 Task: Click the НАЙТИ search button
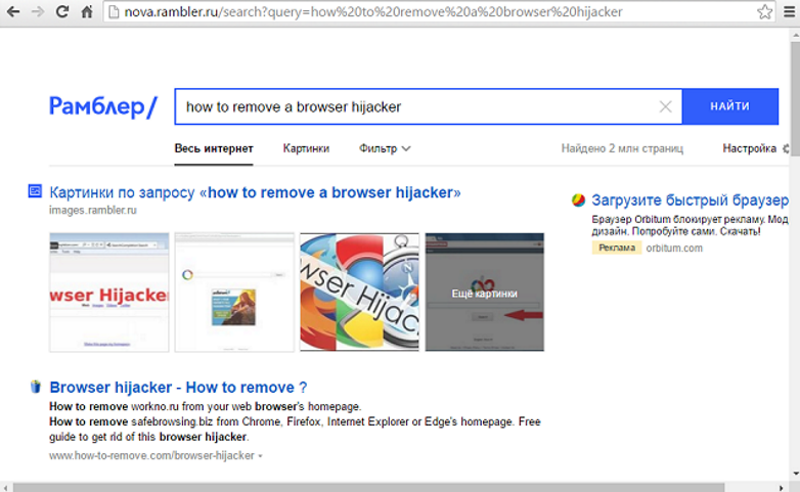[730, 106]
